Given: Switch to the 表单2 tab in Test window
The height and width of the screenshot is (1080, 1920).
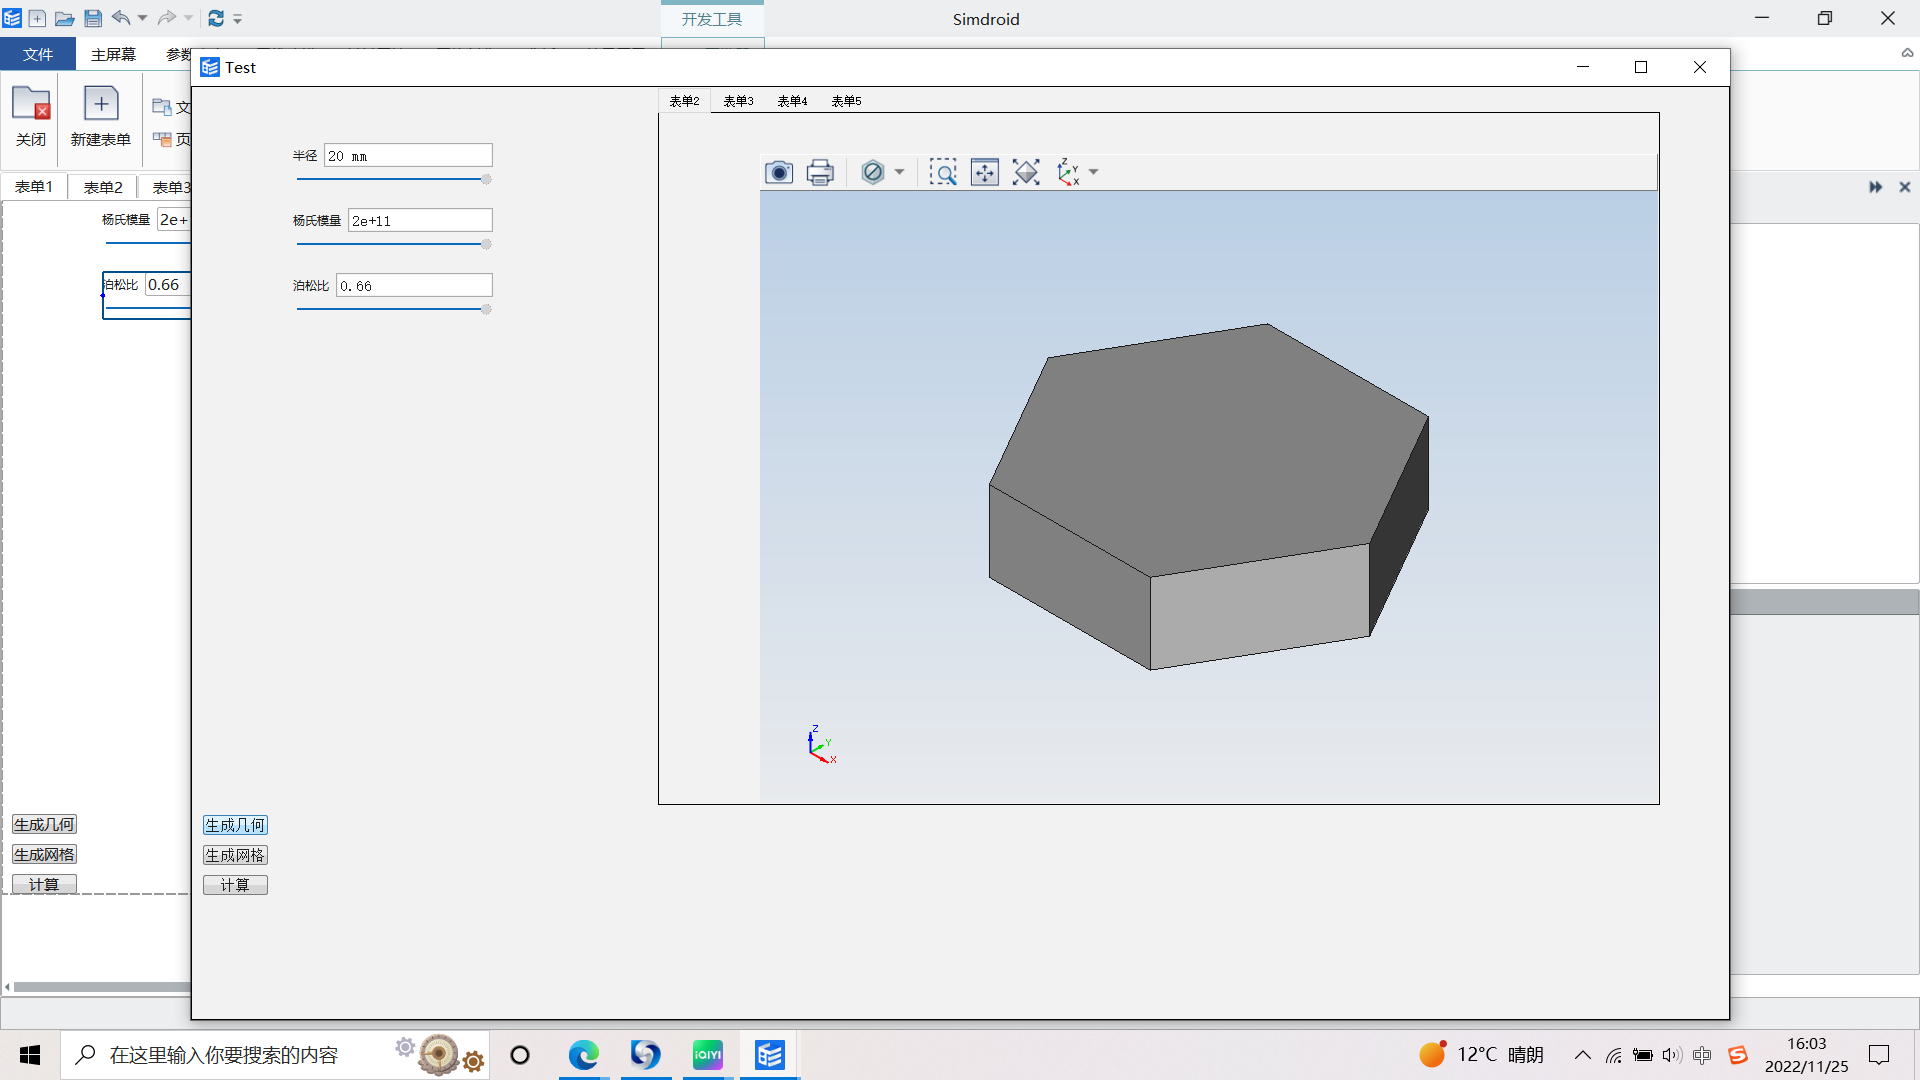Looking at the screenshot, I should [x=684, y=101].
